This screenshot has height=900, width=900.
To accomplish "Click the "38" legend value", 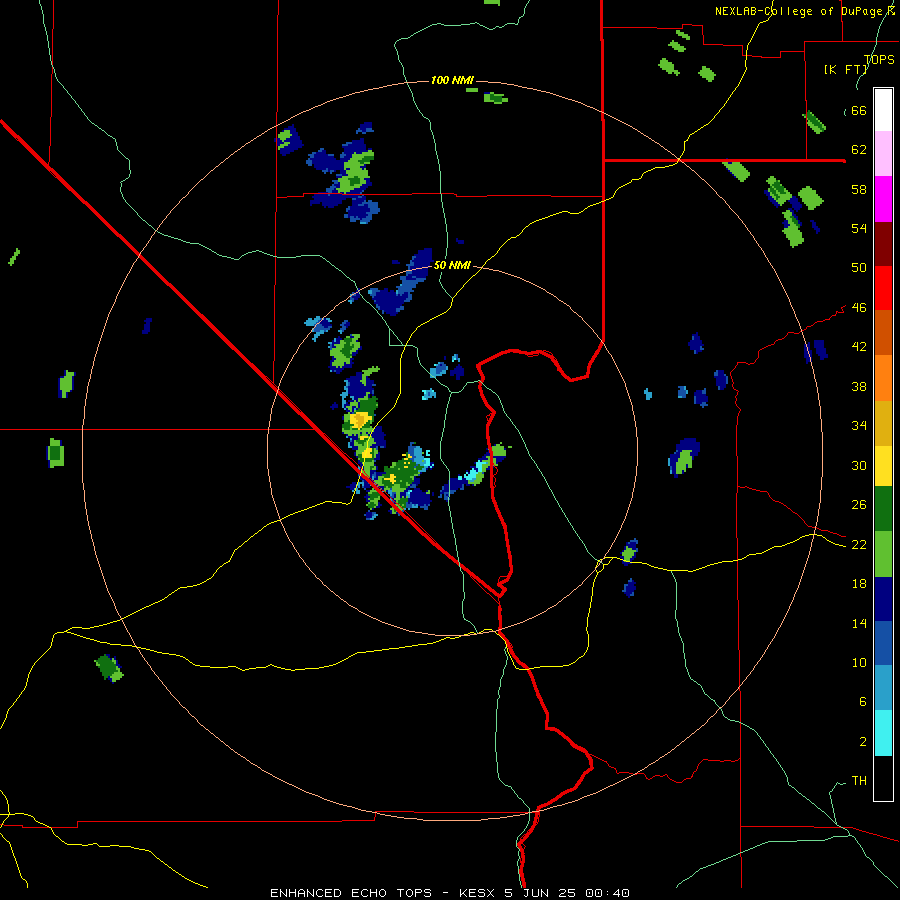I will (859, 386).
